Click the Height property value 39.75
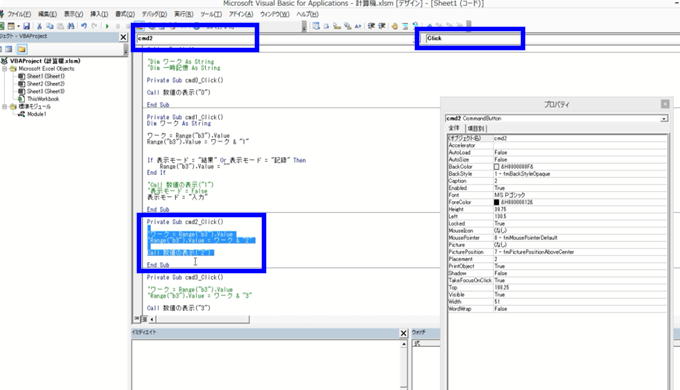The image size is (680, 390). 500,209
